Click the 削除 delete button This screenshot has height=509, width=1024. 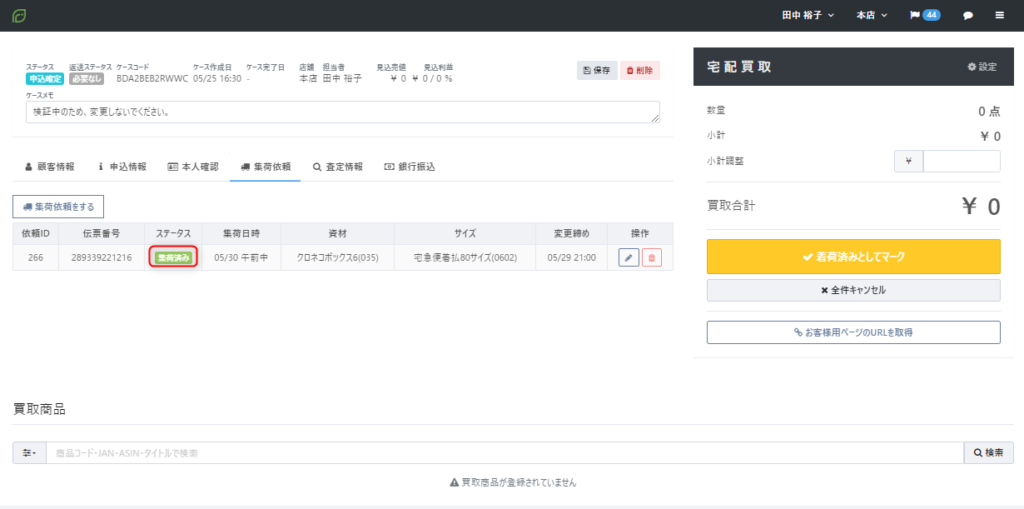640,71
